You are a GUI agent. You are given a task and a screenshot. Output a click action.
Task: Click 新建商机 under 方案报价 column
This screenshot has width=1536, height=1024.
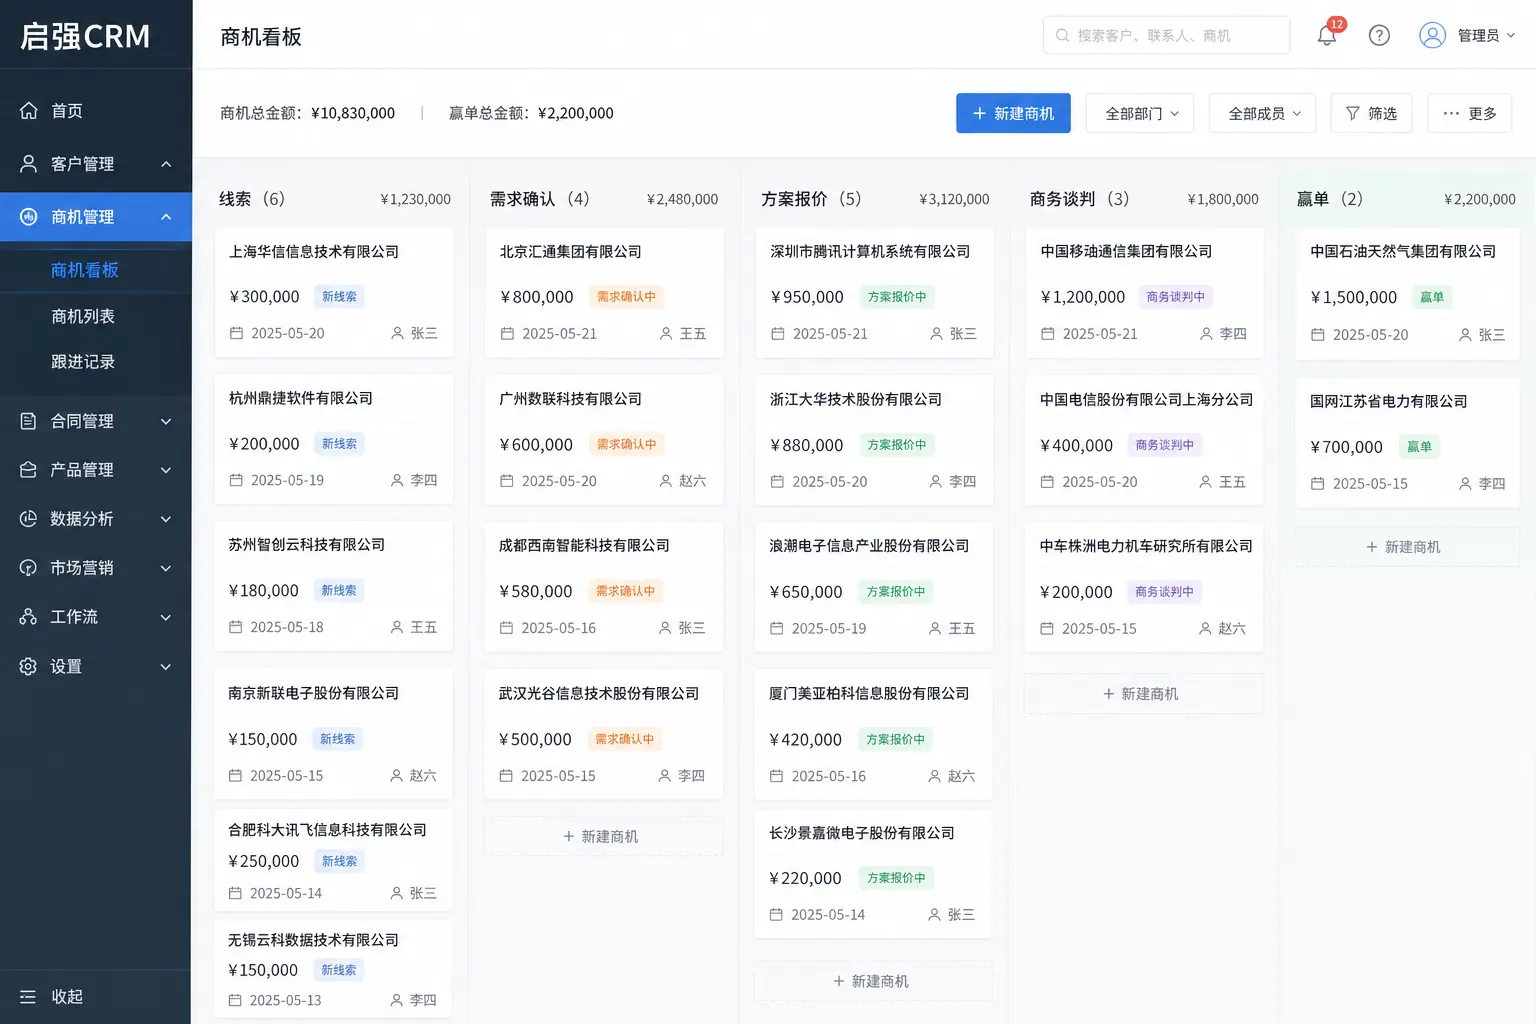(873, 981)
